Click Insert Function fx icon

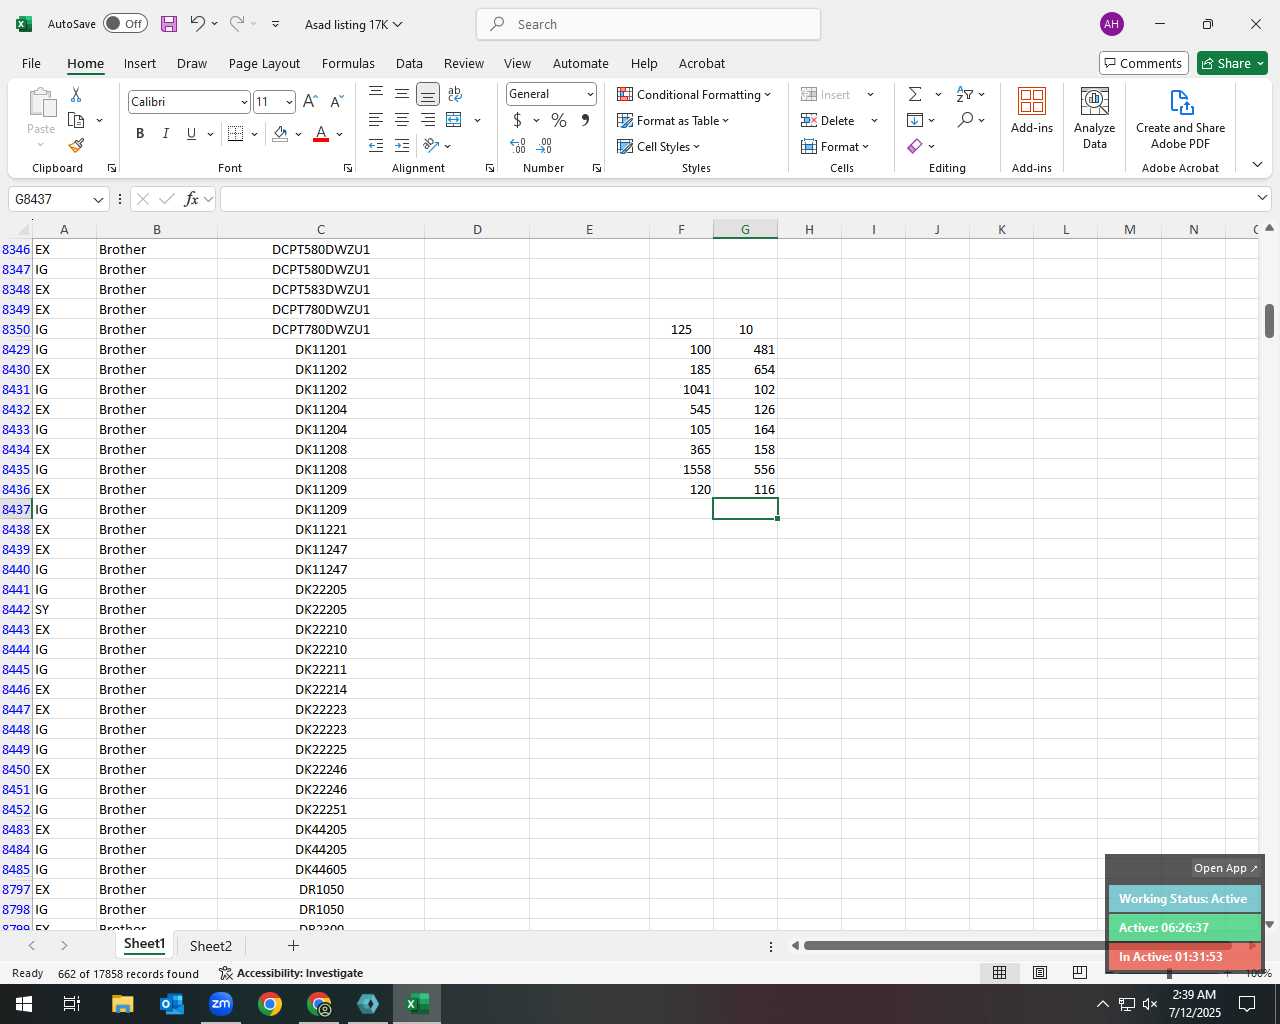(x=192, y=199)
